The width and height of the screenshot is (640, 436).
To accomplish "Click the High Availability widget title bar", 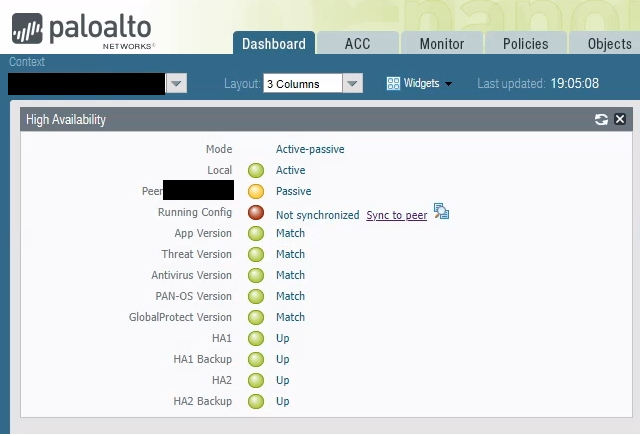I will [300, 120].
